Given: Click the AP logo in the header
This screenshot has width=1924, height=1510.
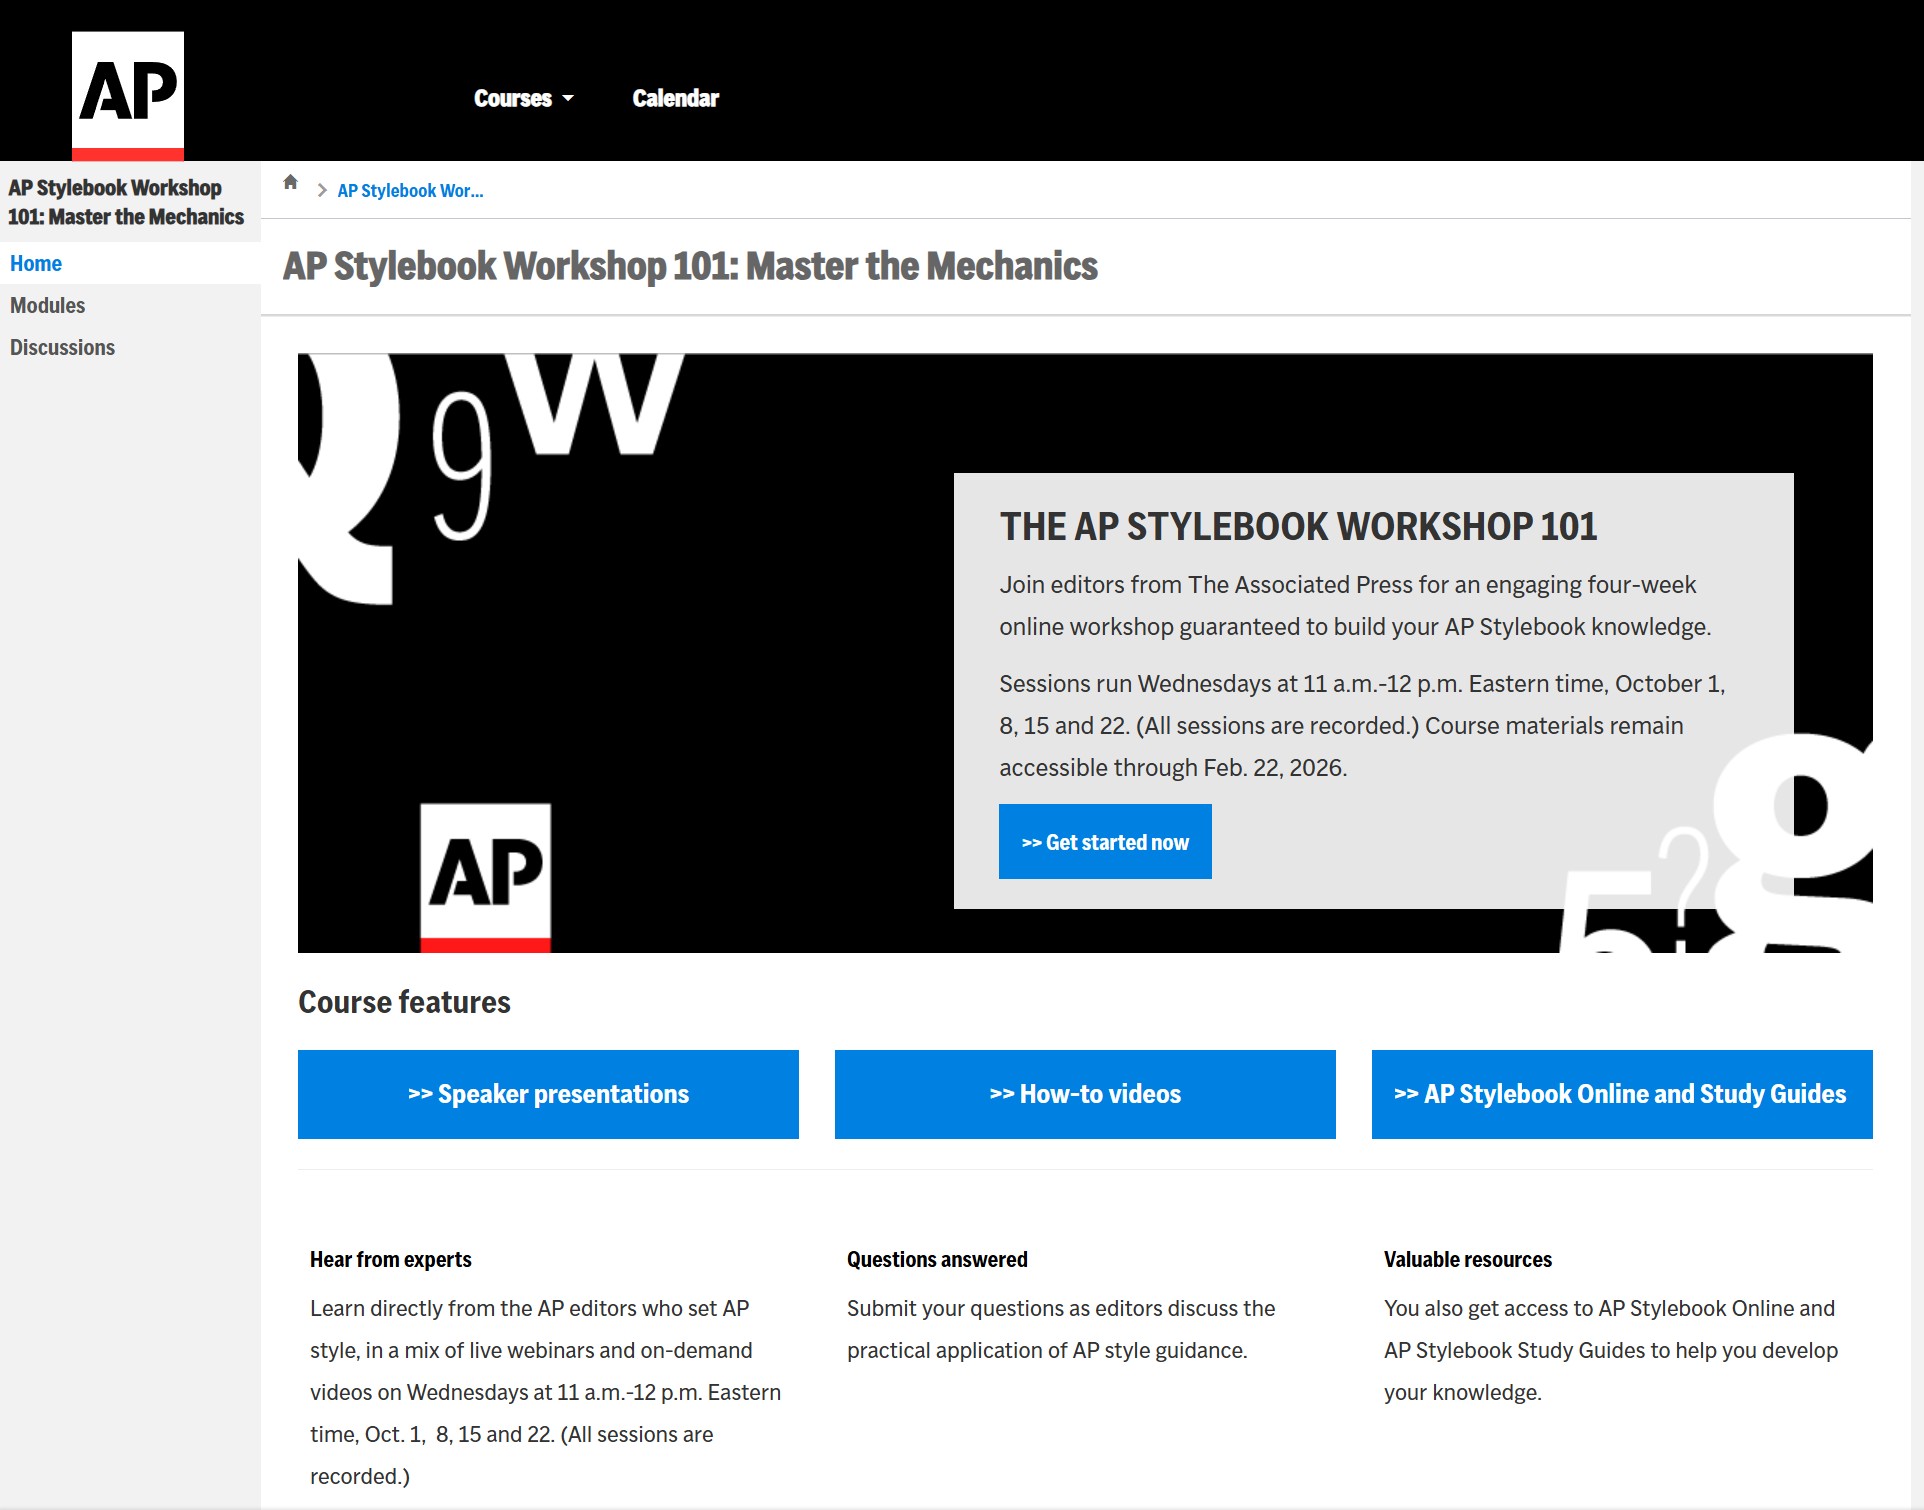Looking at the screenshot, I should pyautogui.click(x=128, y=96).
